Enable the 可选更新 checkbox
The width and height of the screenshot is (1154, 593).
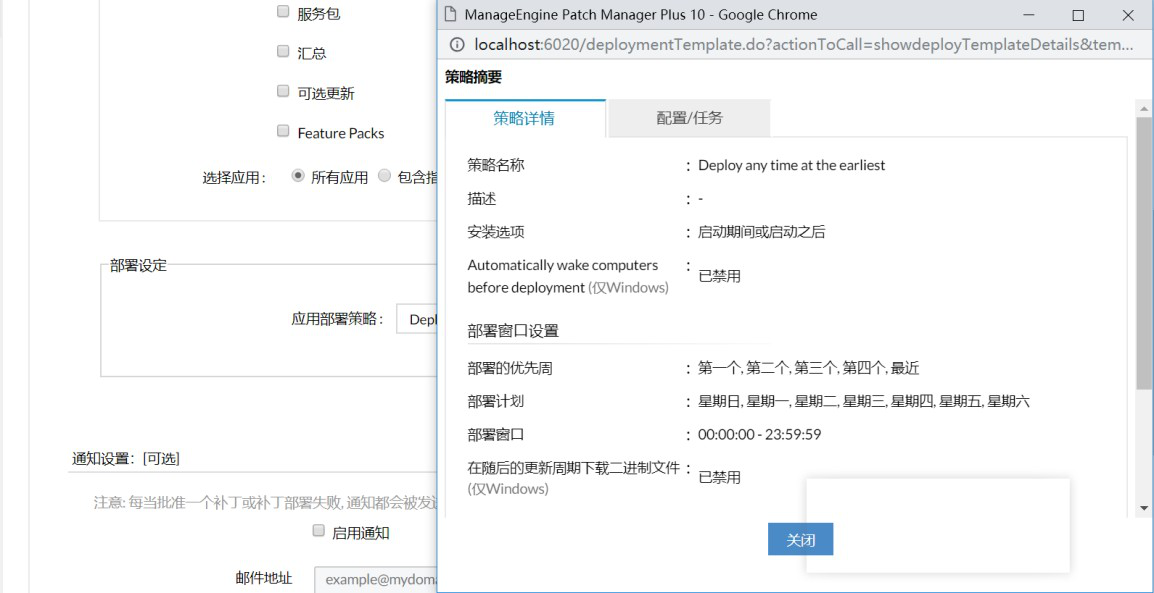(x=283, y=92)
